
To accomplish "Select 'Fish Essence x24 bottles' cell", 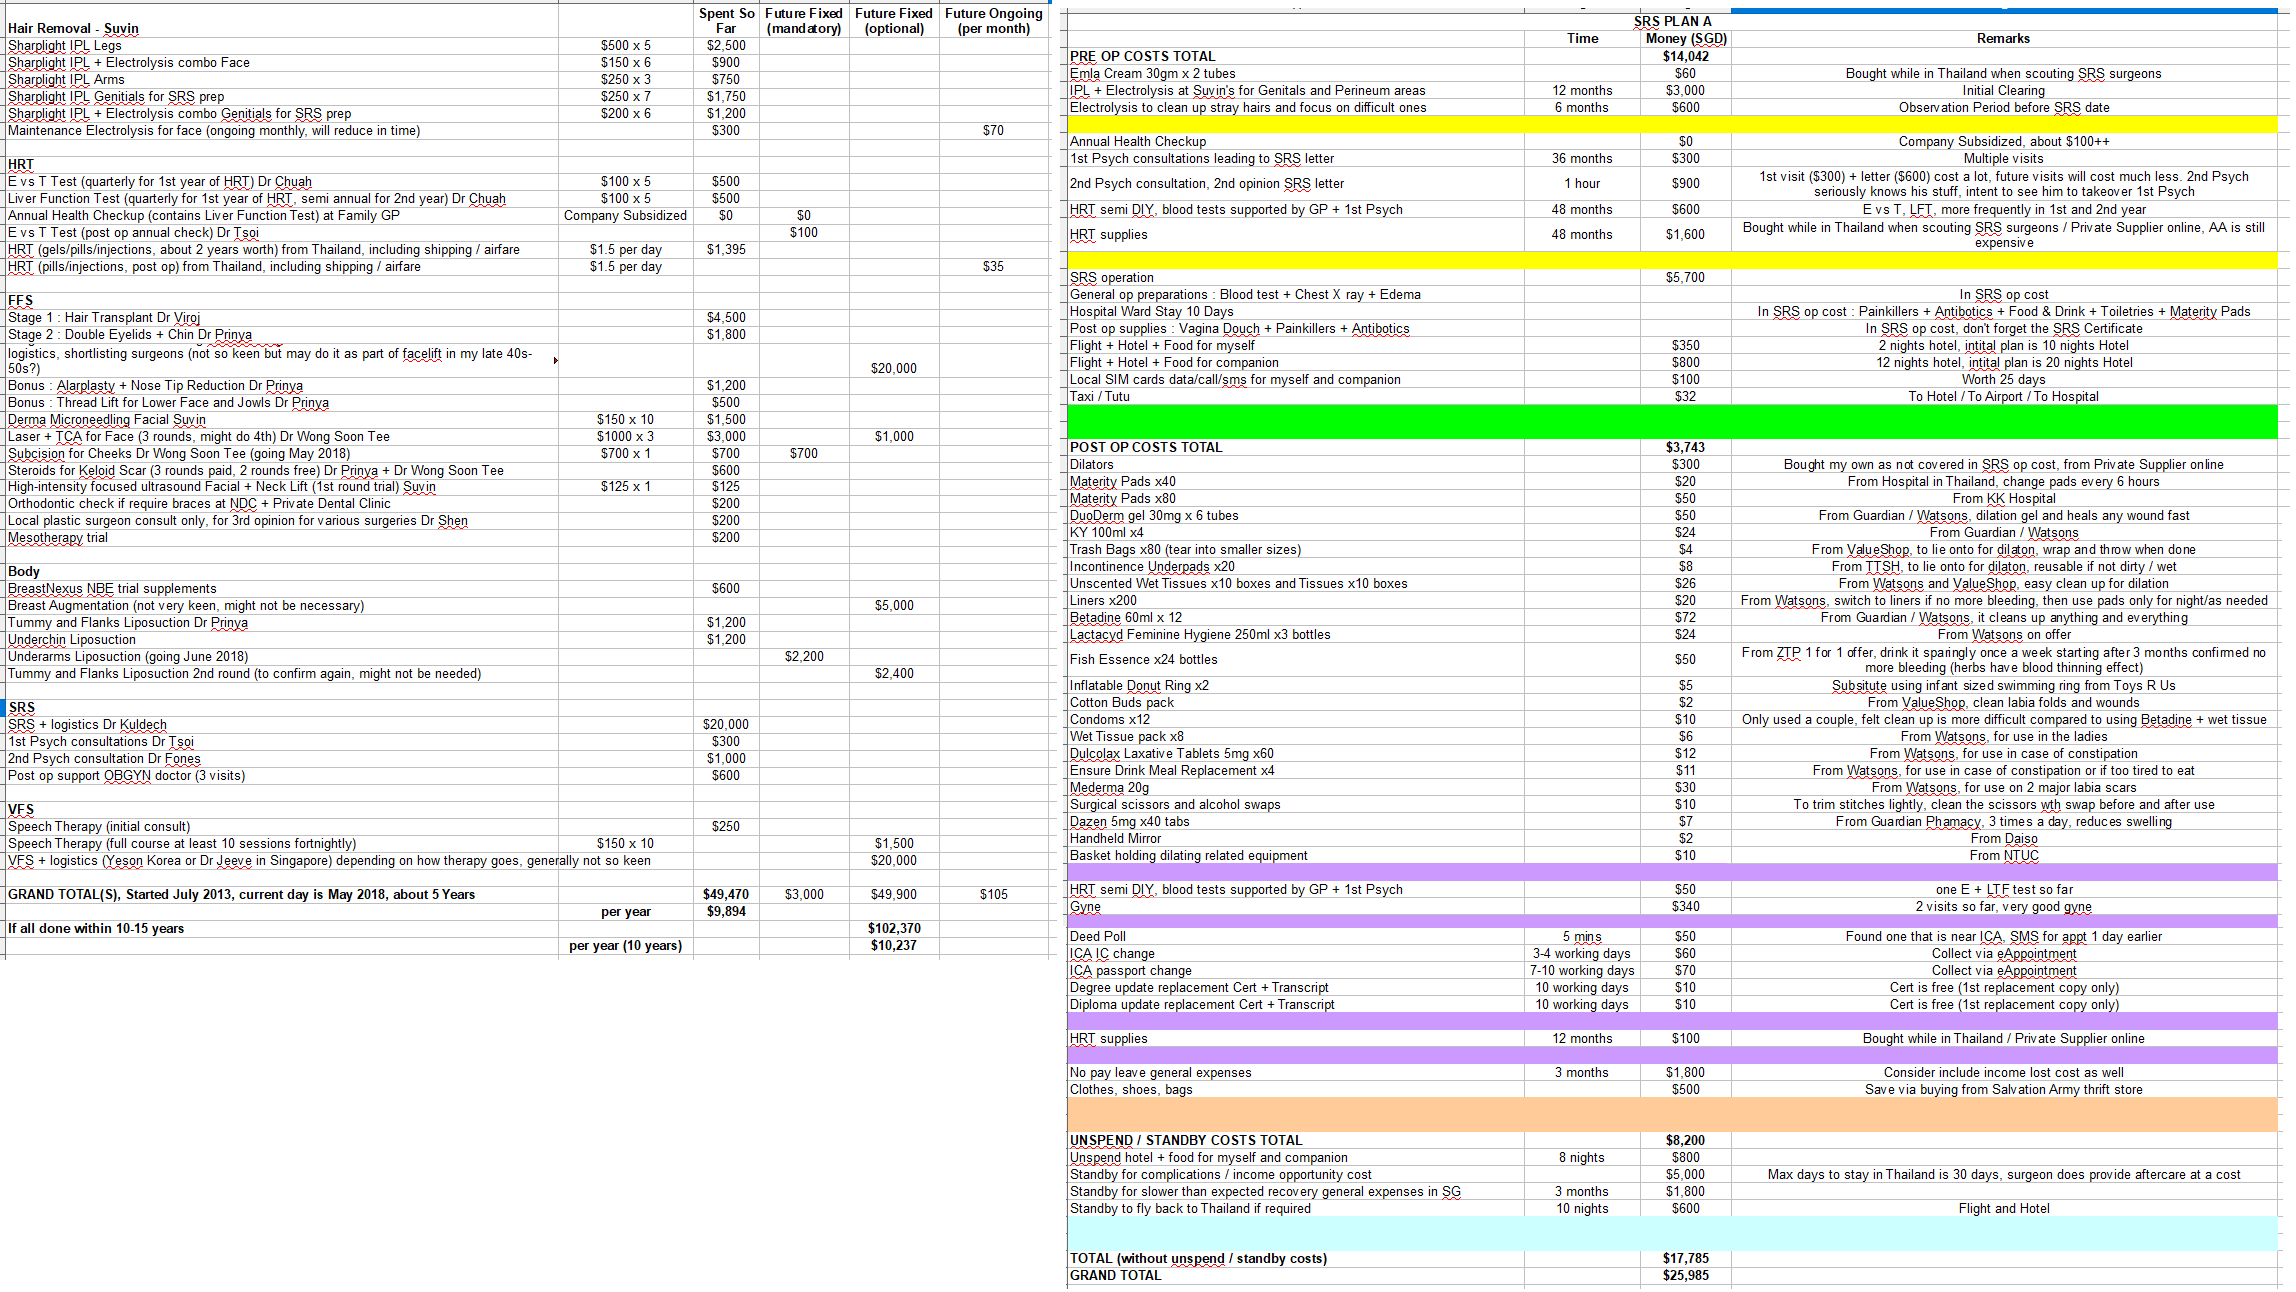I will click(x=1143, y=659).
